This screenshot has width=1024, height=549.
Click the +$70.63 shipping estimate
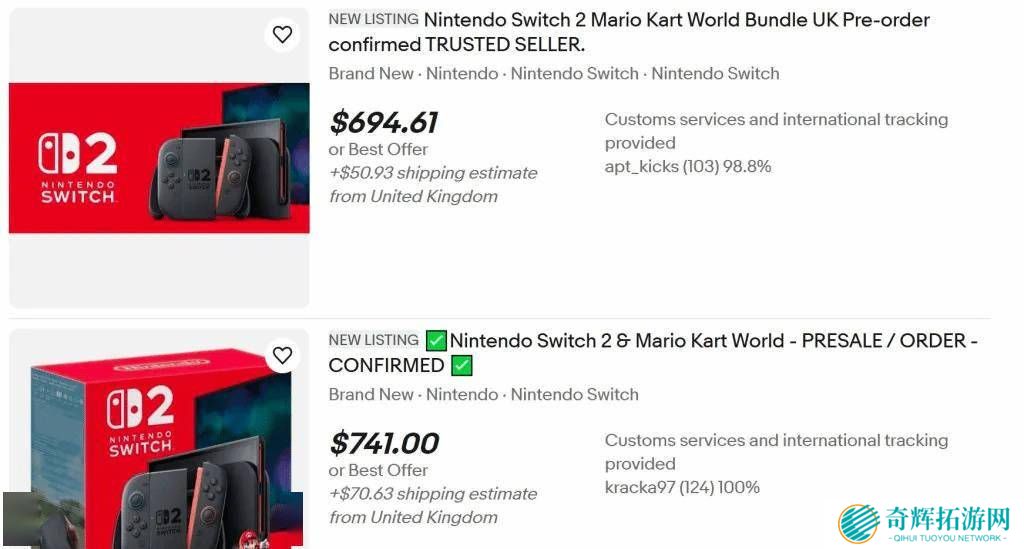coord(433,494)
